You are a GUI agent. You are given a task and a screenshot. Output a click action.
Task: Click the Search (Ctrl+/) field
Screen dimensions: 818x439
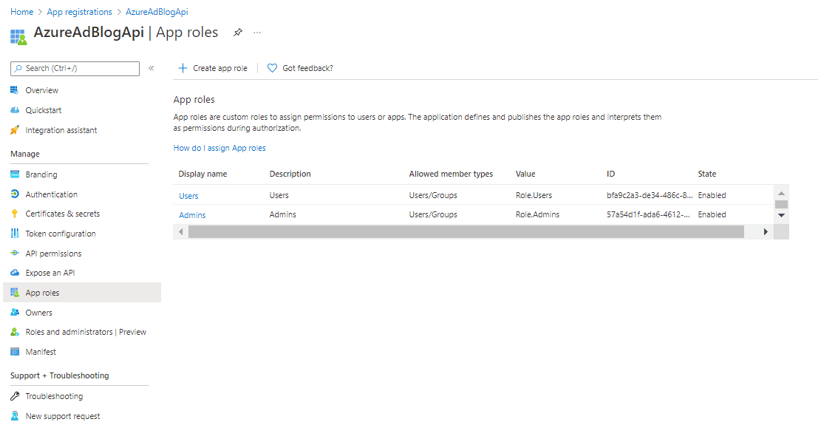[75, 68]
